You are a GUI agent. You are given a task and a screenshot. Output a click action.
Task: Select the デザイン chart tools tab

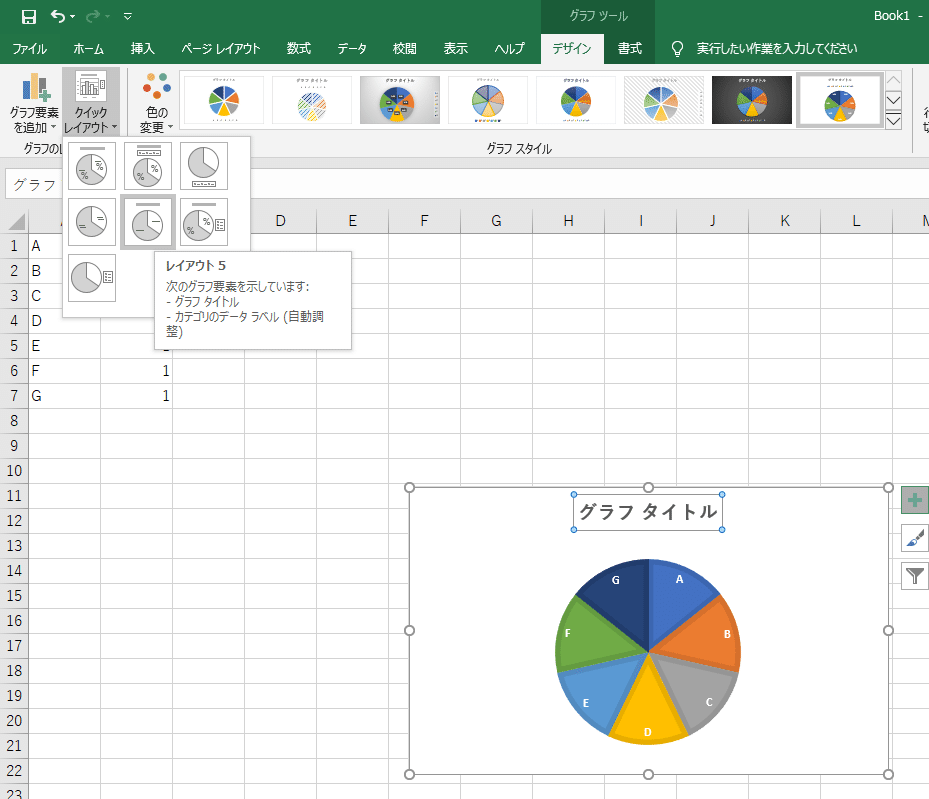pyautogui.click(x=572, y=49)
